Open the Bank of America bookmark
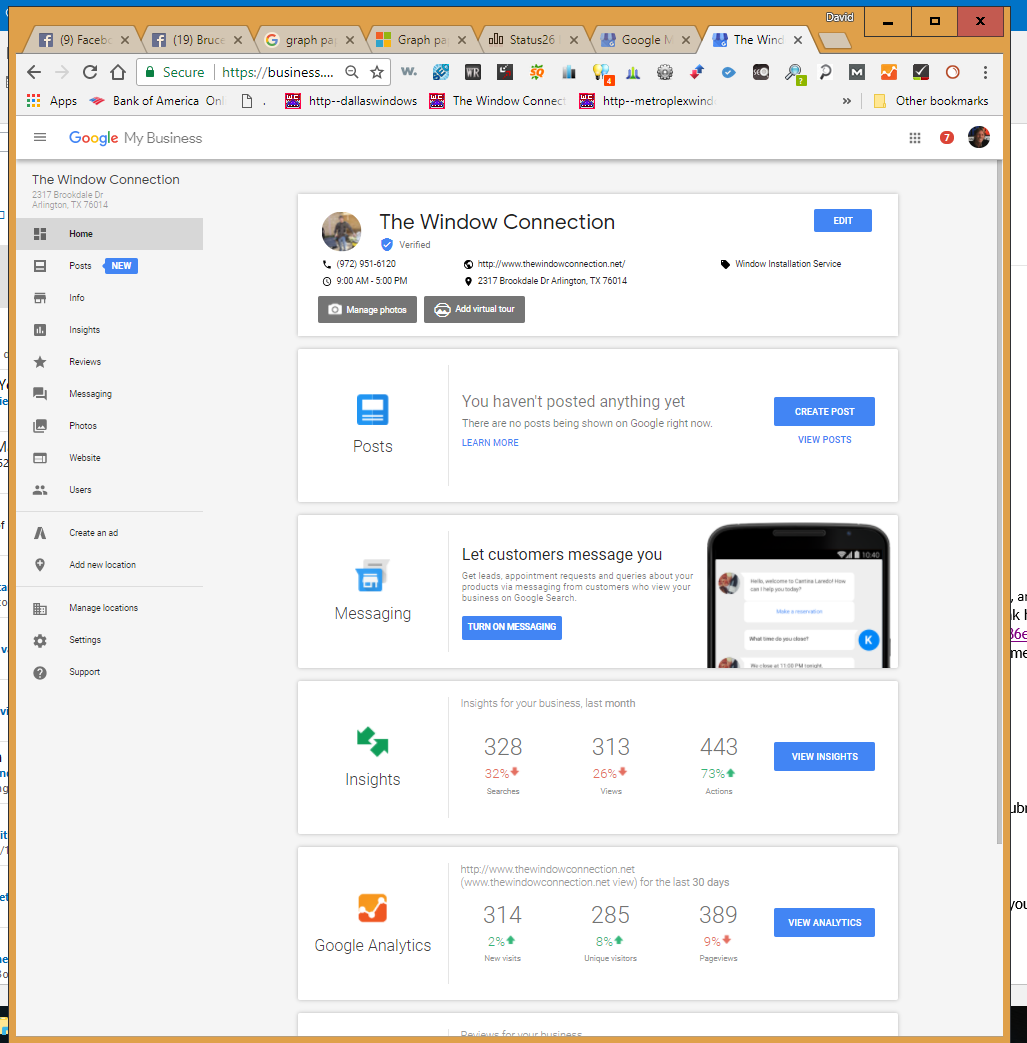 [157, 100]
